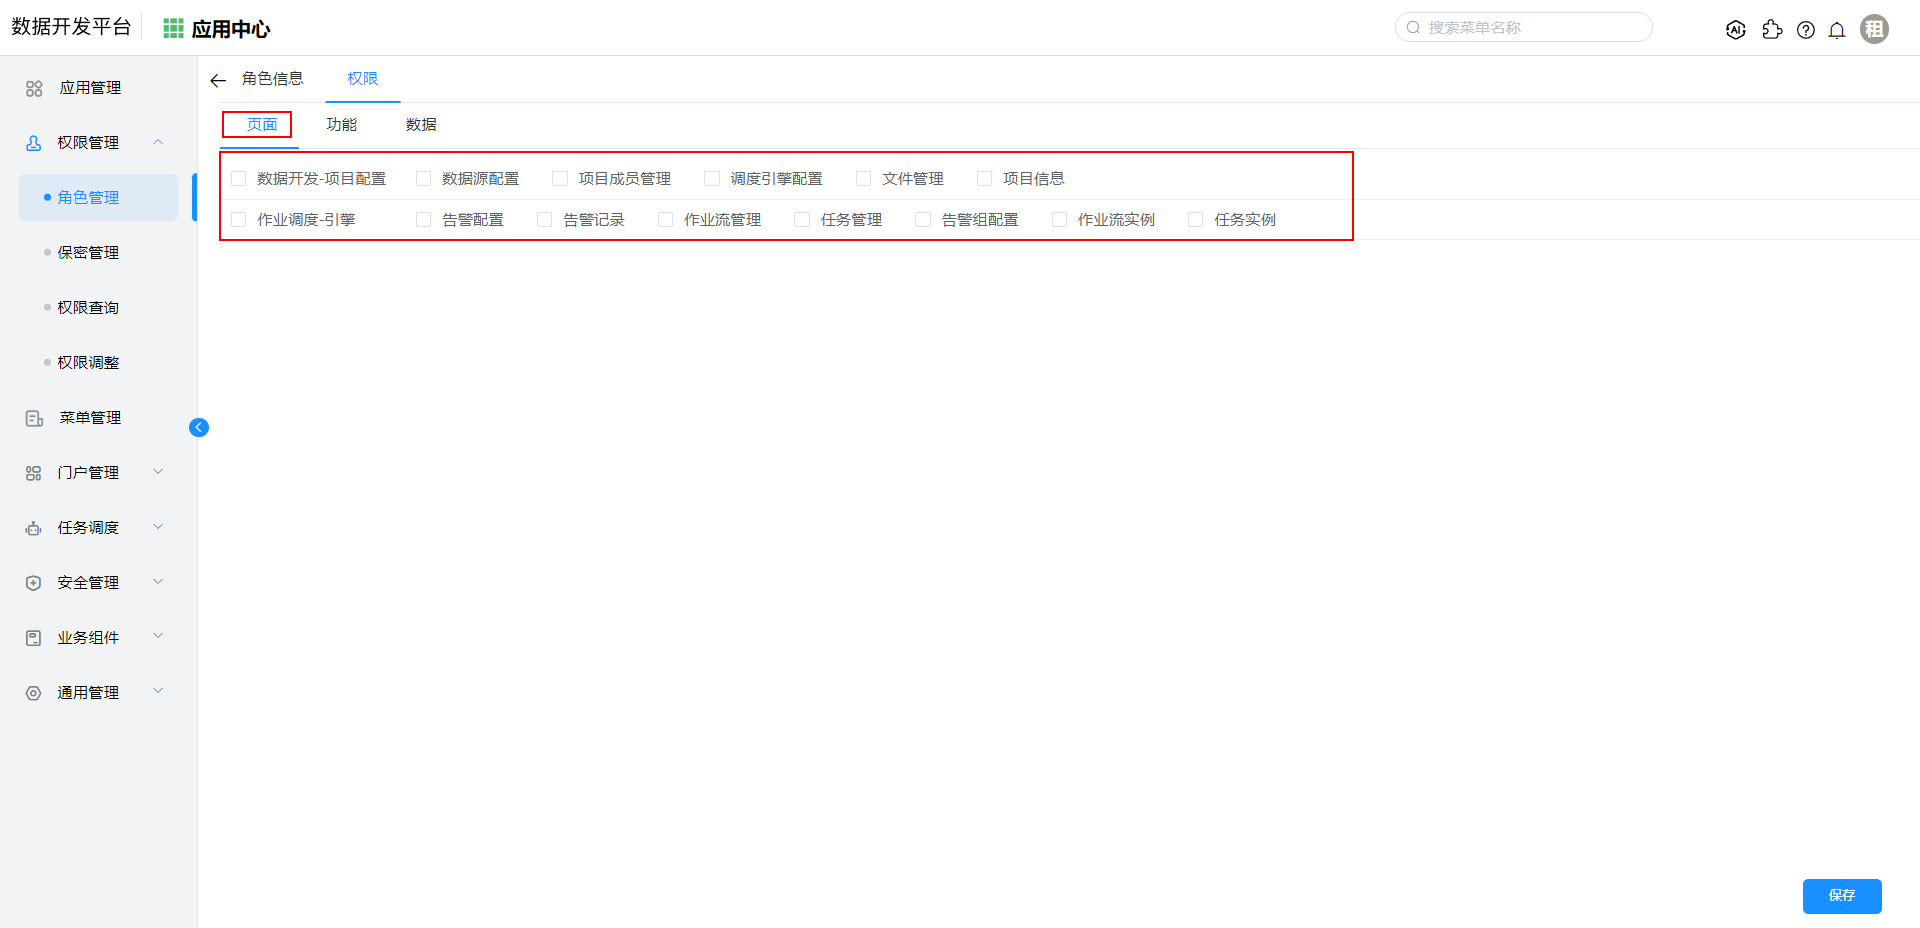This screenshot has width=1920, height=928.
Task: Enable the 文件管理 page permission checkbox
Action: pos(864,179)
